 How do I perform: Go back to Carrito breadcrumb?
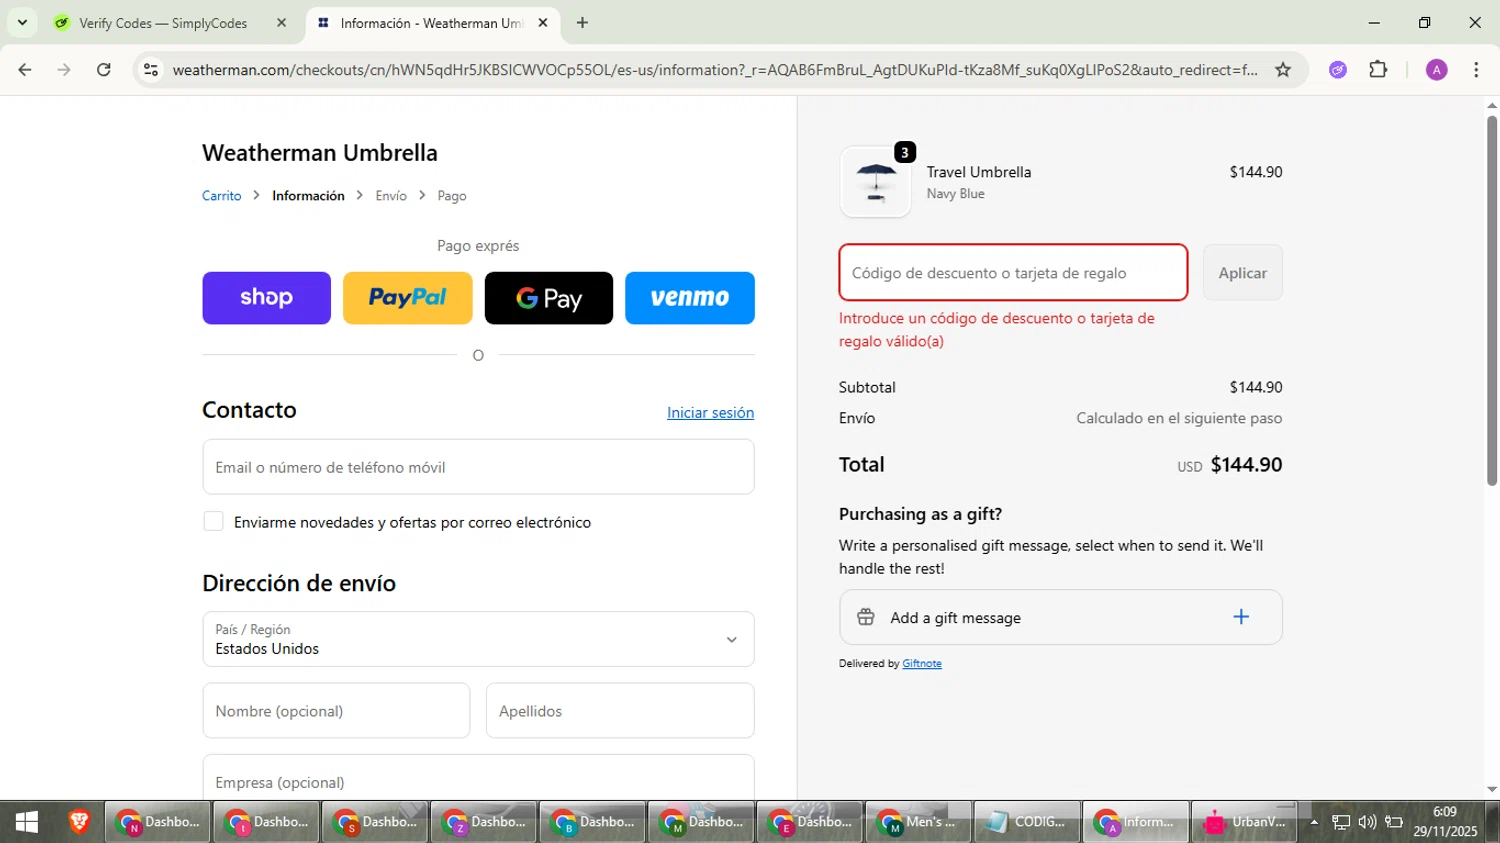[x=222, y=196]
